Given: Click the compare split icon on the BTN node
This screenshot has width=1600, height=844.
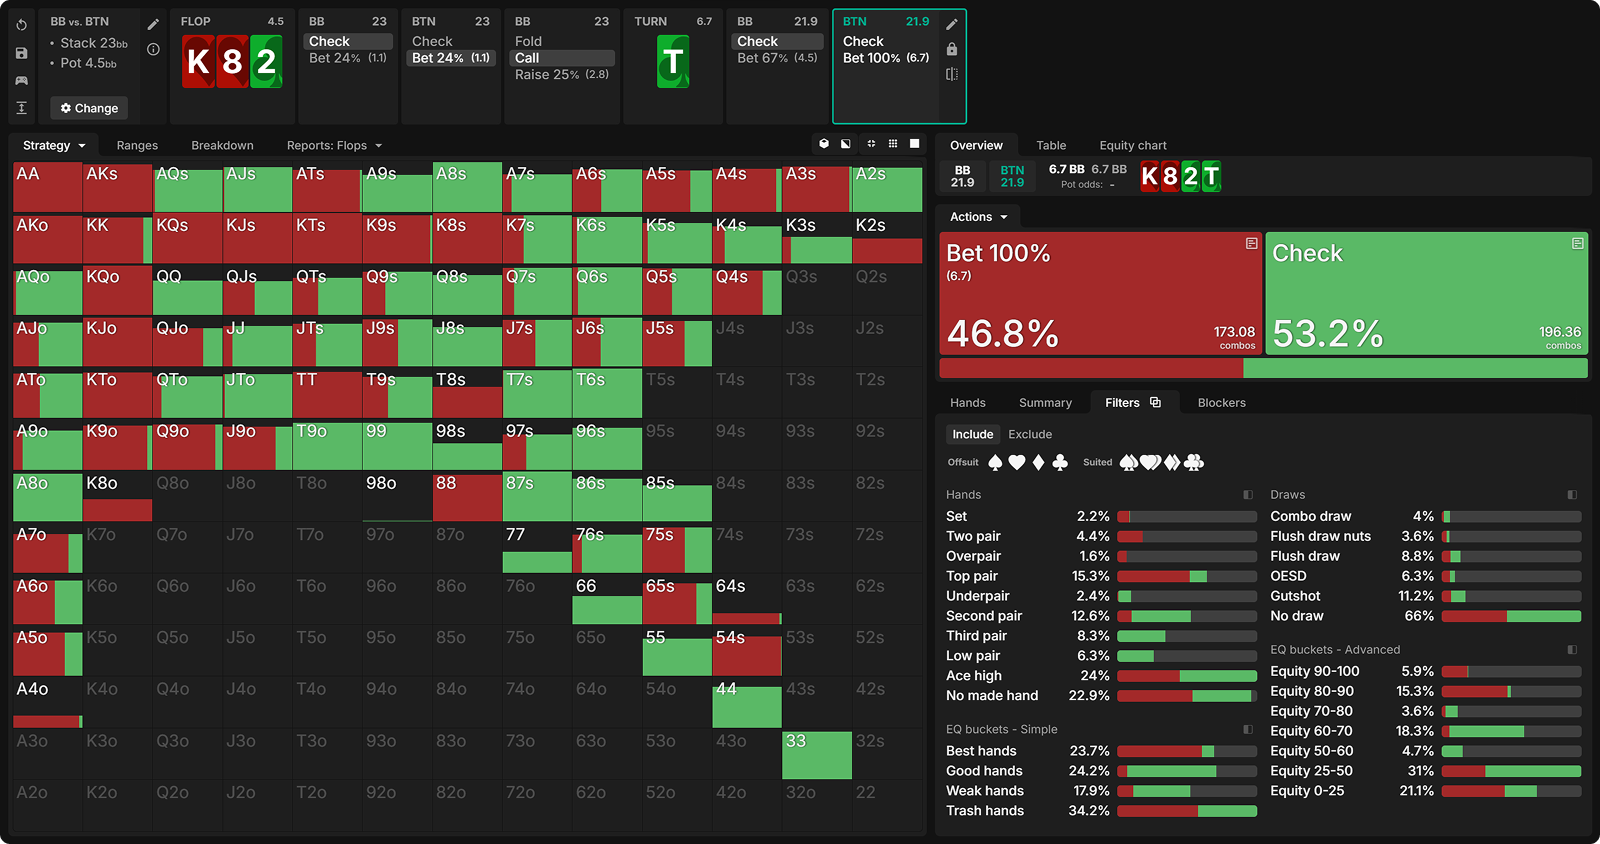Looking at the screenshot, I should tap(951, 74).
